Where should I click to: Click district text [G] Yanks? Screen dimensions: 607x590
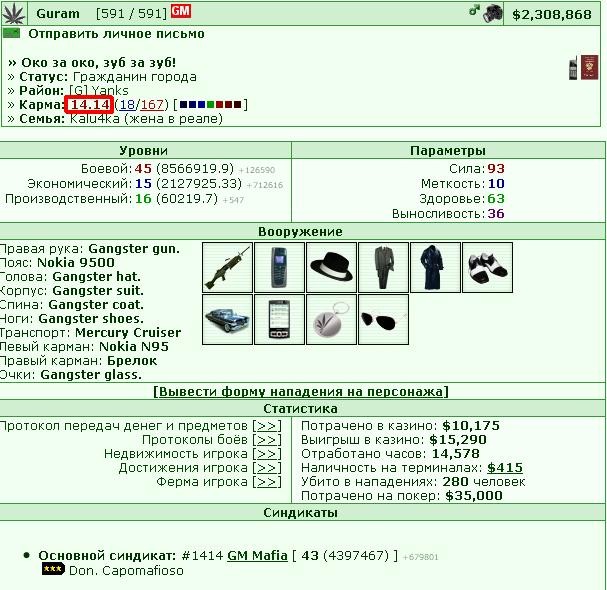click(x=99, y=91)
